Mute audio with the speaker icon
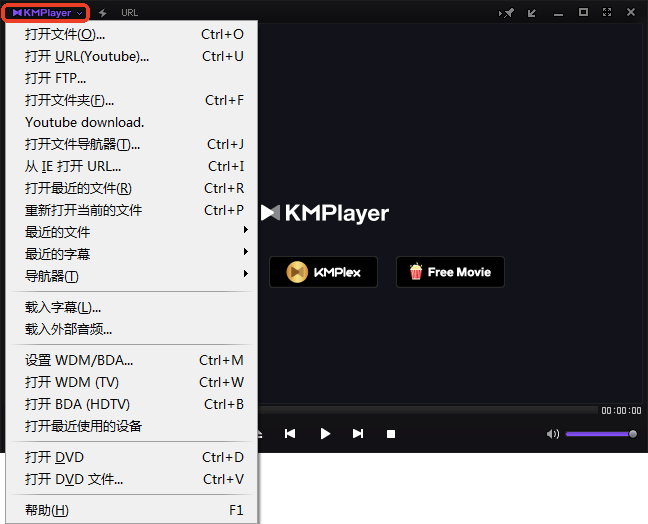 (x=552, y=434)
